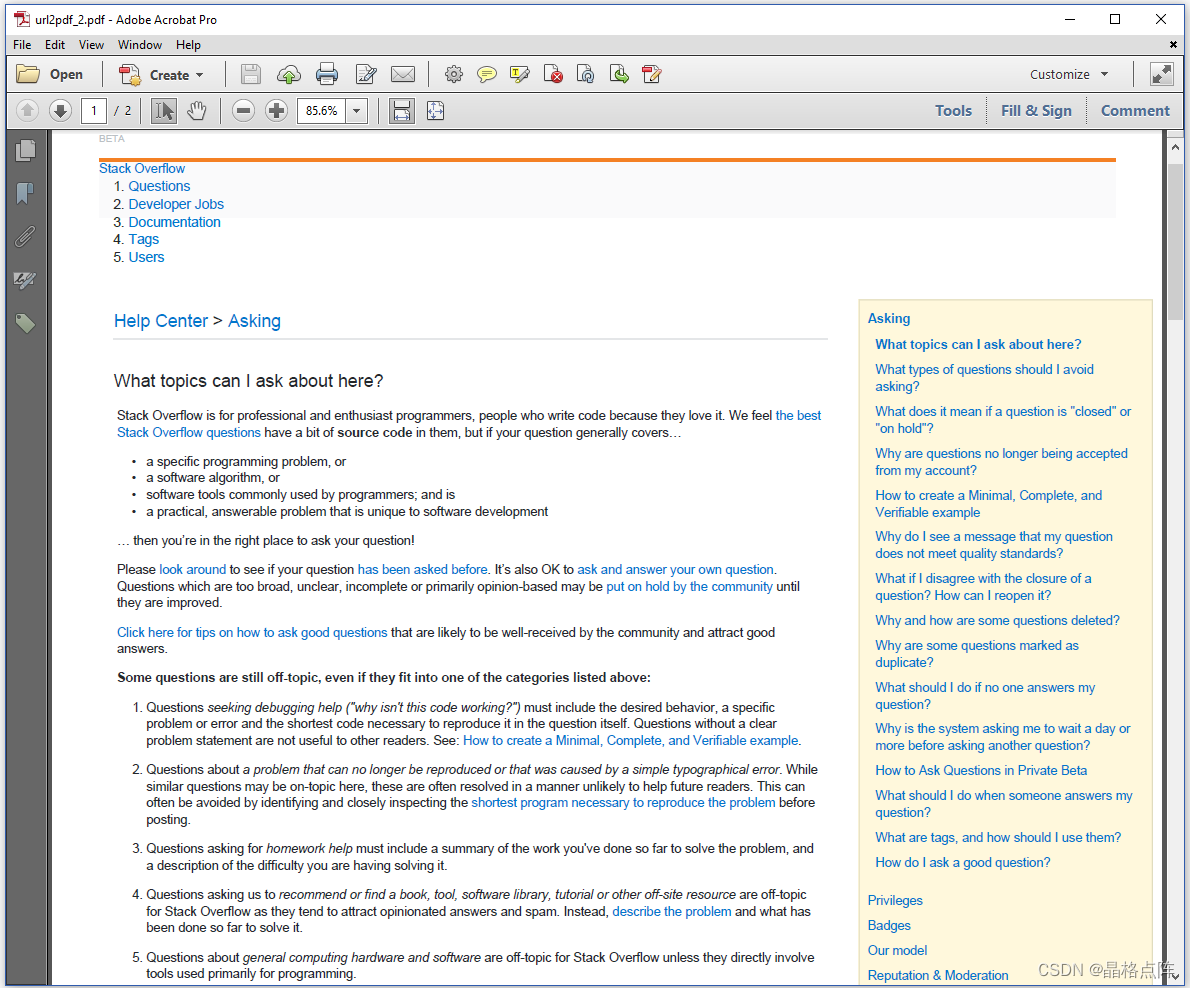The image size is (1190, 988).
Task: Click the vertical scrollbar thumb
Action: tap(1175, 241)
